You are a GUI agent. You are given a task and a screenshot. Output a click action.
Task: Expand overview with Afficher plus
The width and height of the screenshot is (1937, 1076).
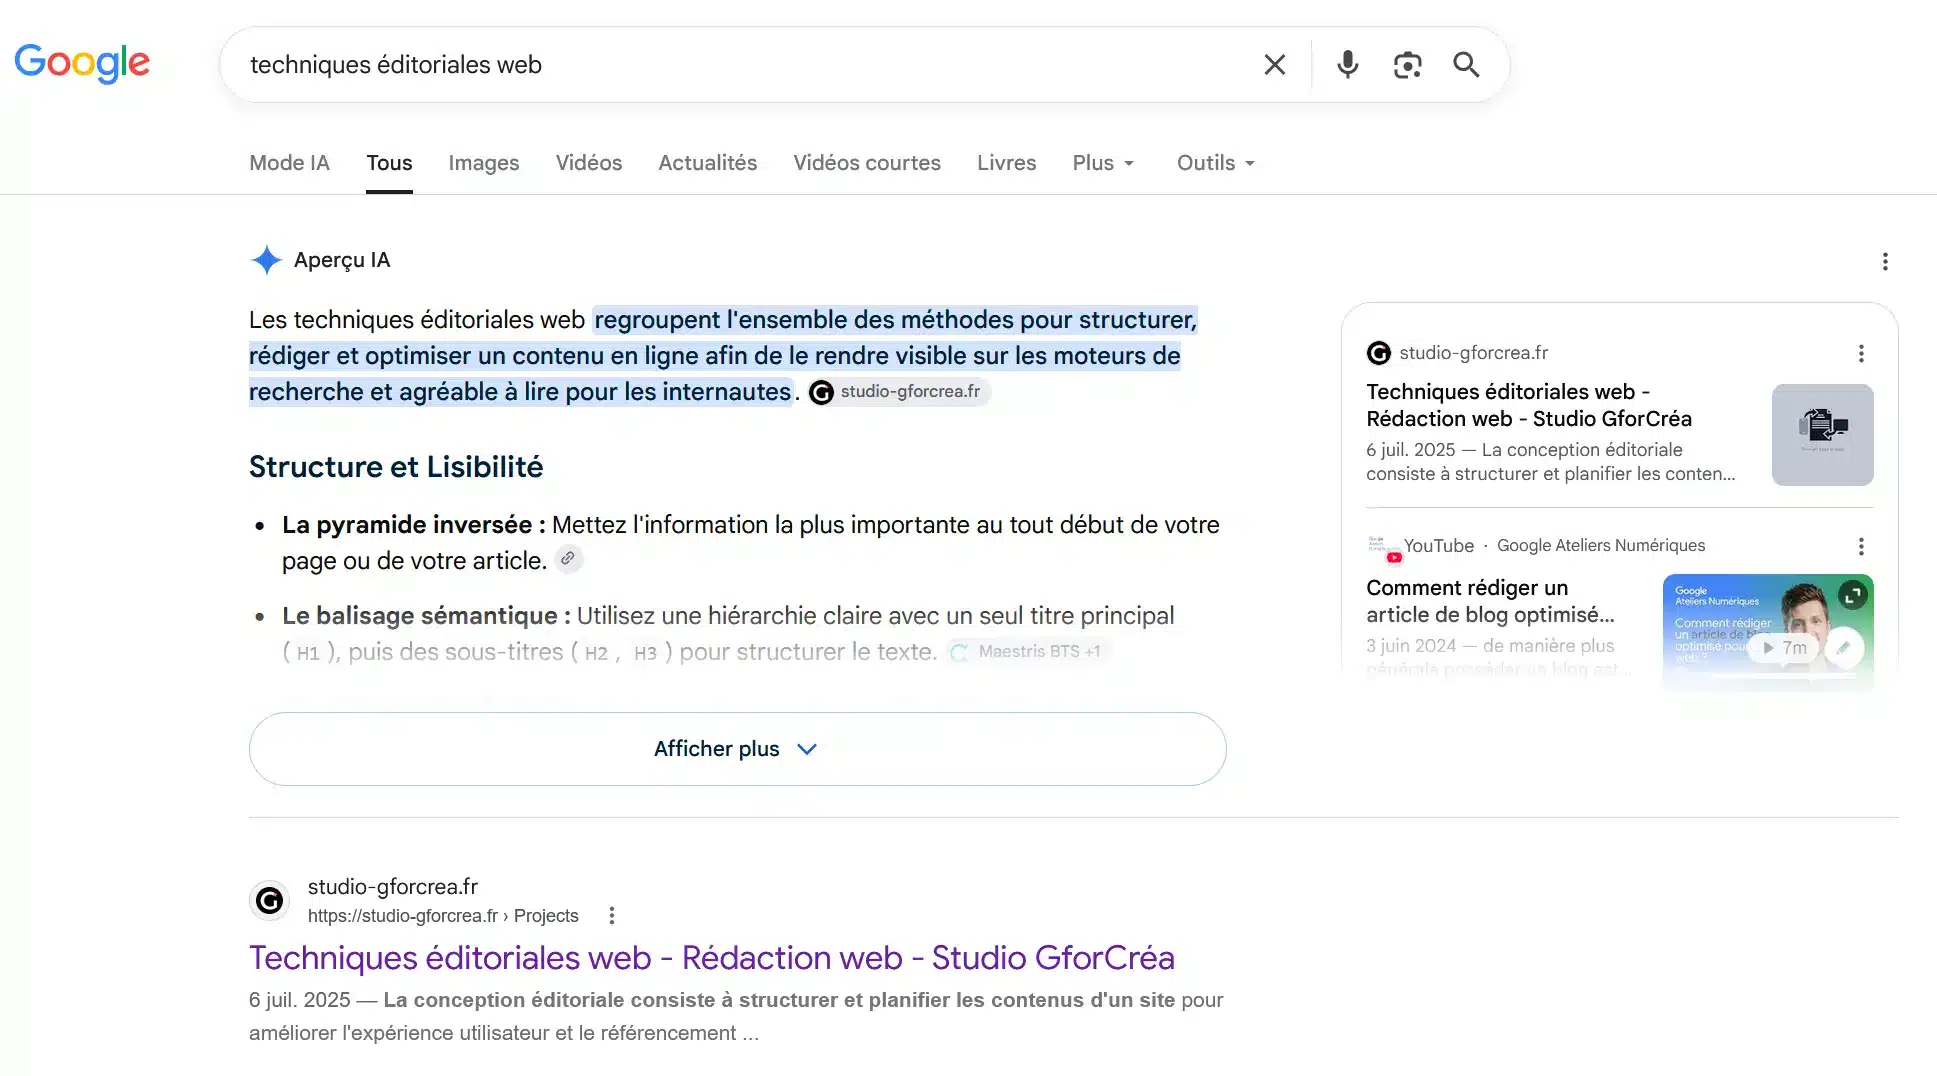click(x=737, y=749)
